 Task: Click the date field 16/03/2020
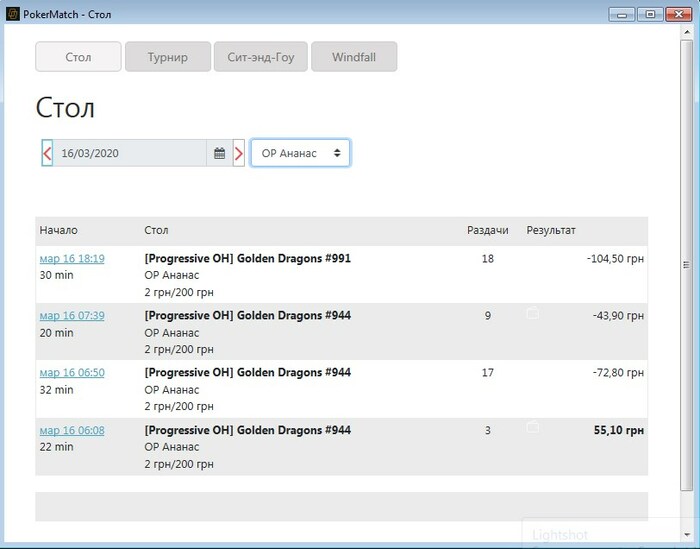(x=130, y=153)
